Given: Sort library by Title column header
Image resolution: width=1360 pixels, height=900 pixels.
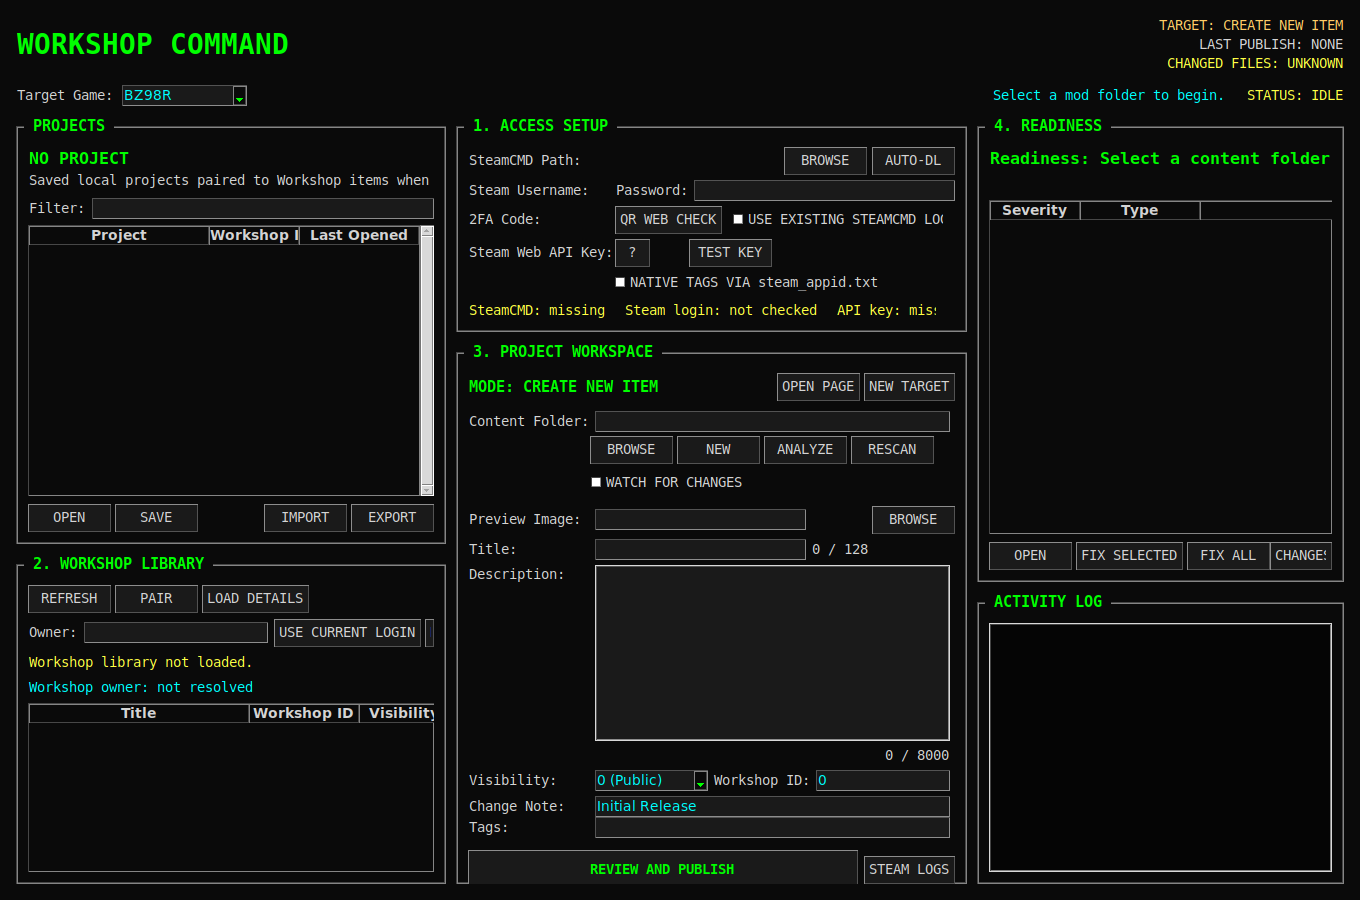Looking at the screenshot, I should (x=139, y=713).
